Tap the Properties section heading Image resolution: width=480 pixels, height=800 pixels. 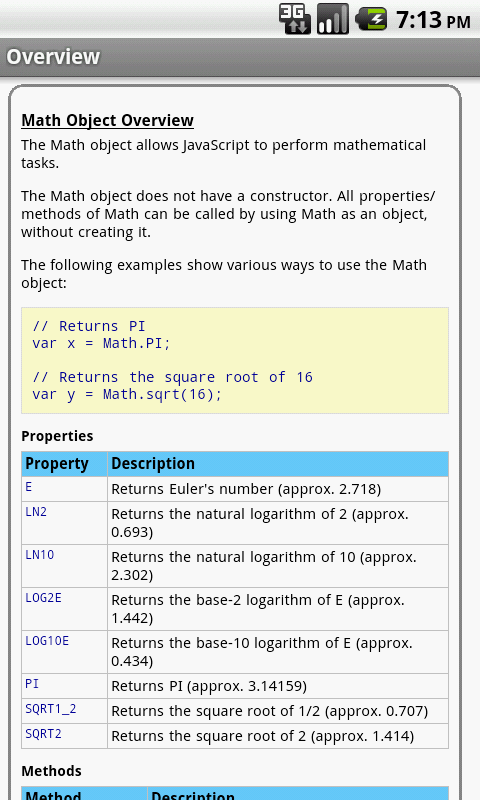coord(57,436)
